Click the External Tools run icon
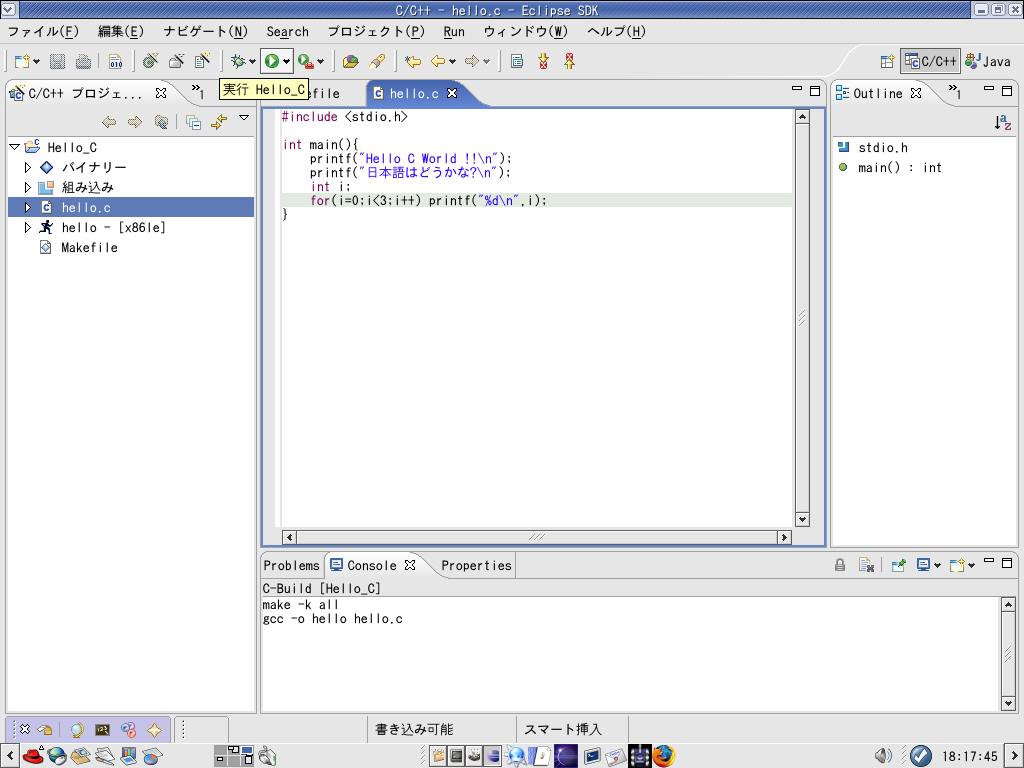 (x=305, y=61)
